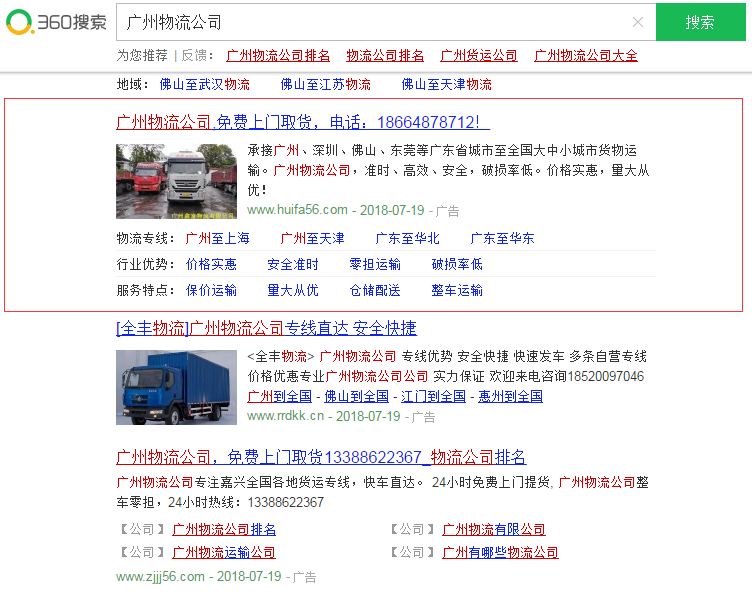The width and height of the screenshot is (752, 594).
Task: Open region link 佛山至天津物流
Action: pyautogui.click(x=446, y=84)
